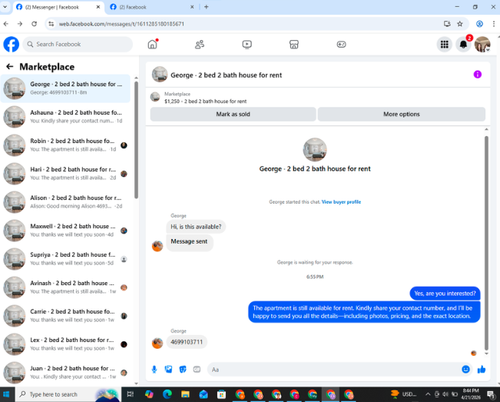Go back using the Marketplace back arrow
This screenshot has width=500, height=402.
(x=10, y=67)
